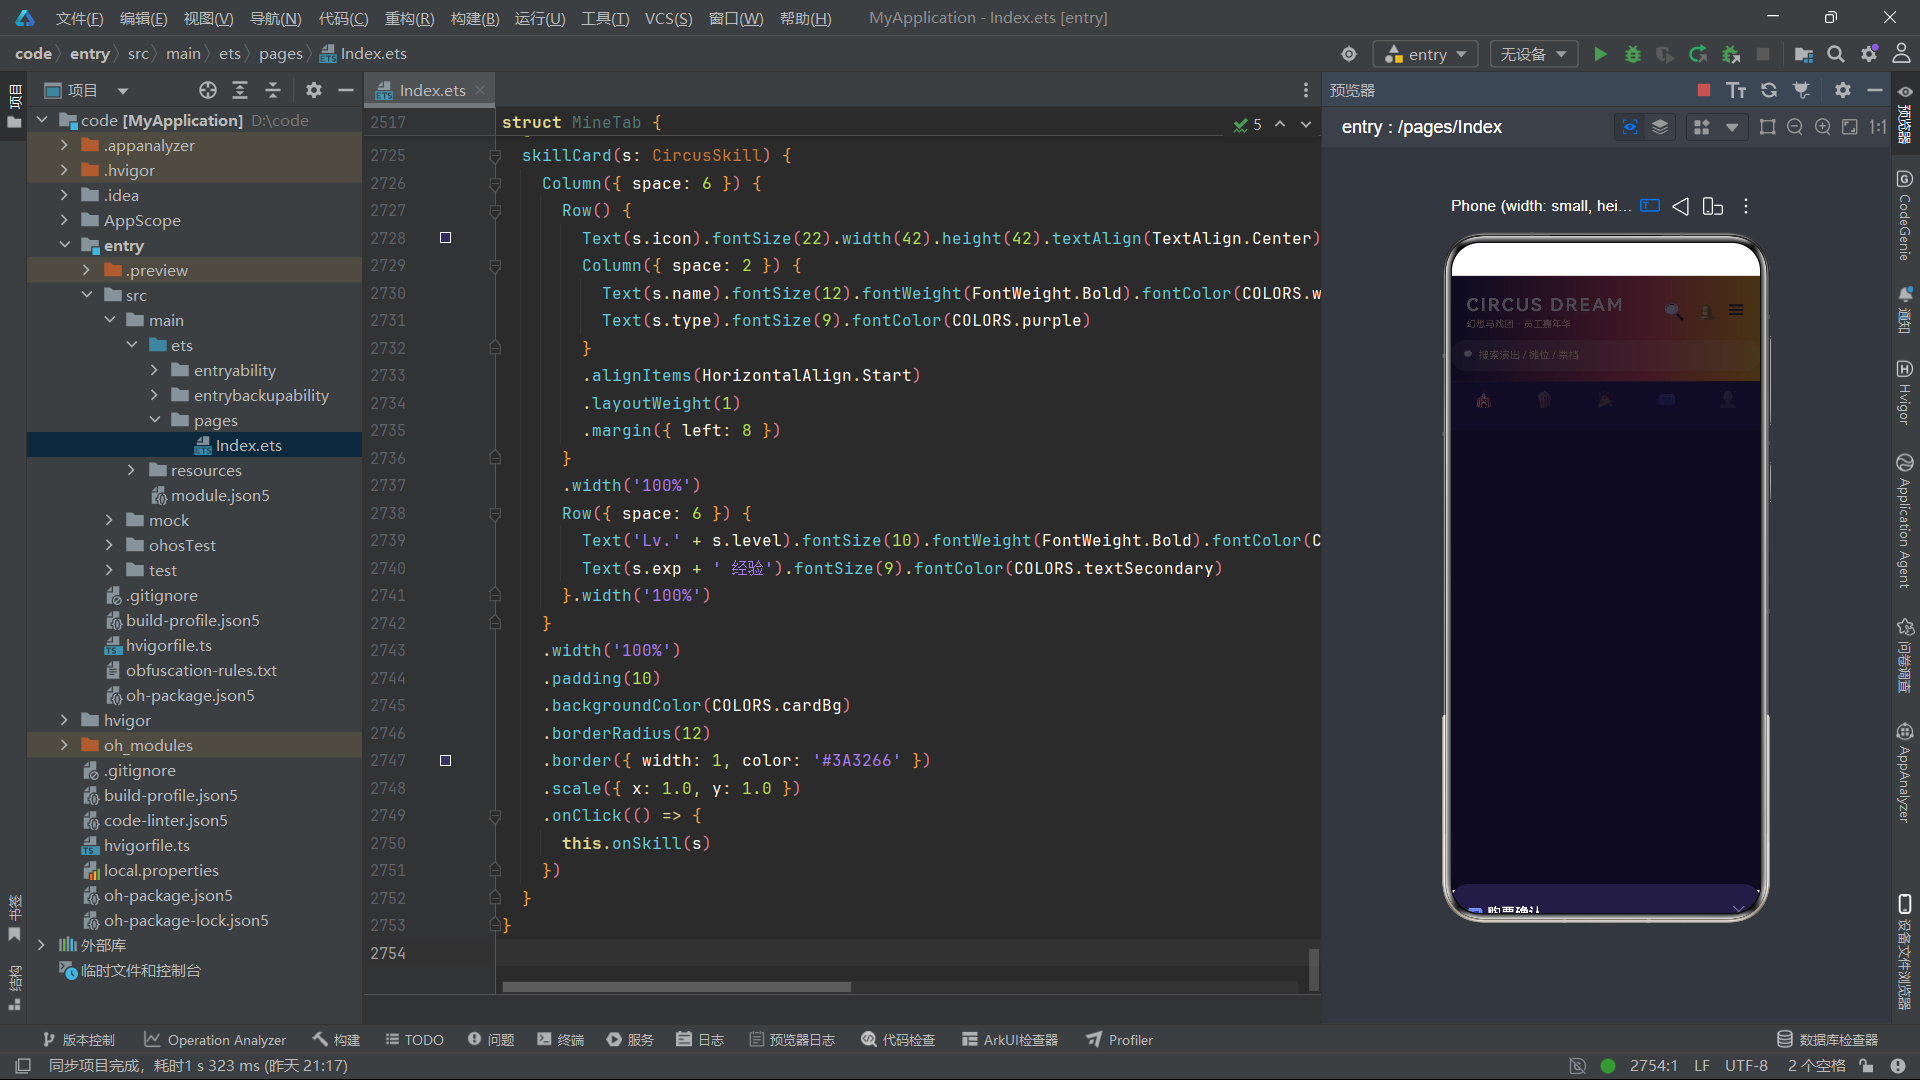This screenshot has height=1080, width=1920.
Task: Expand the .hvigor folder
Action: [64, 170]
